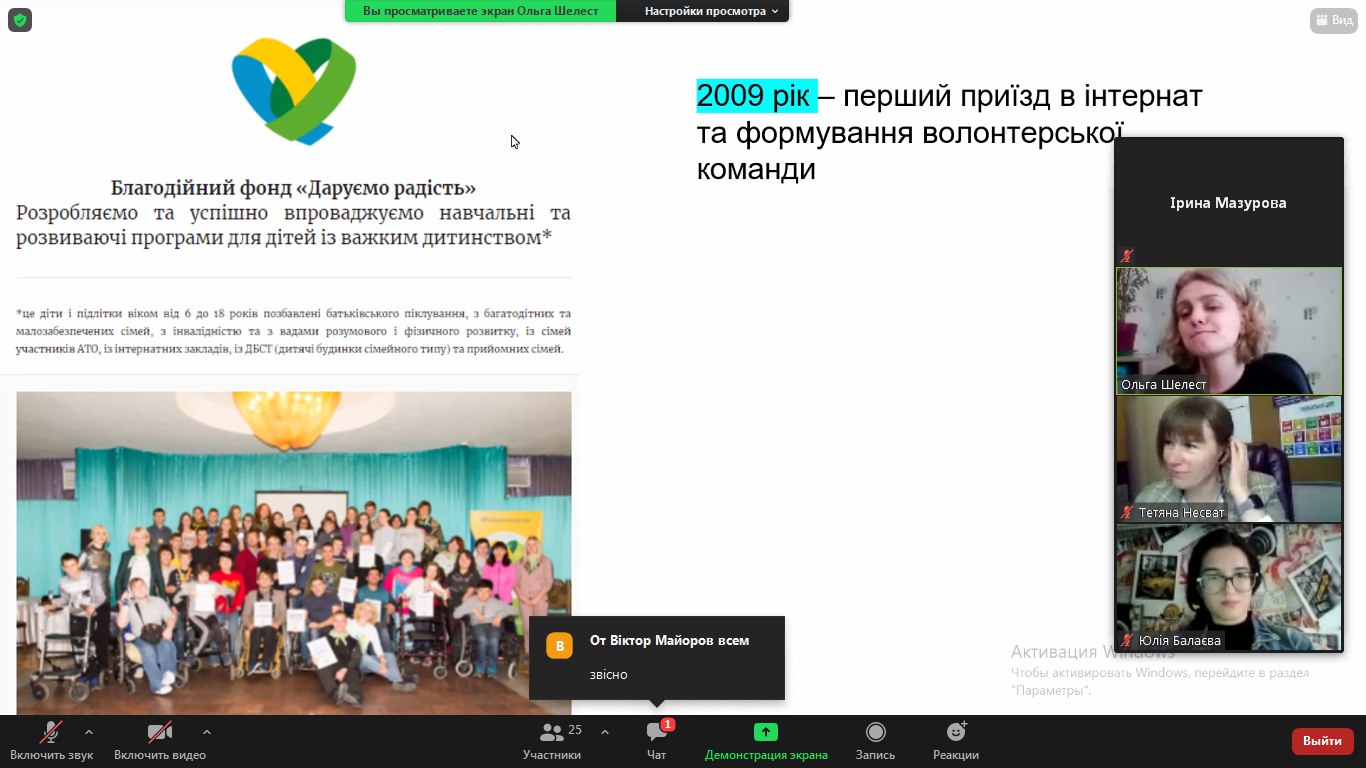Click the green encryption shield icon

click(x=20, y=20)
